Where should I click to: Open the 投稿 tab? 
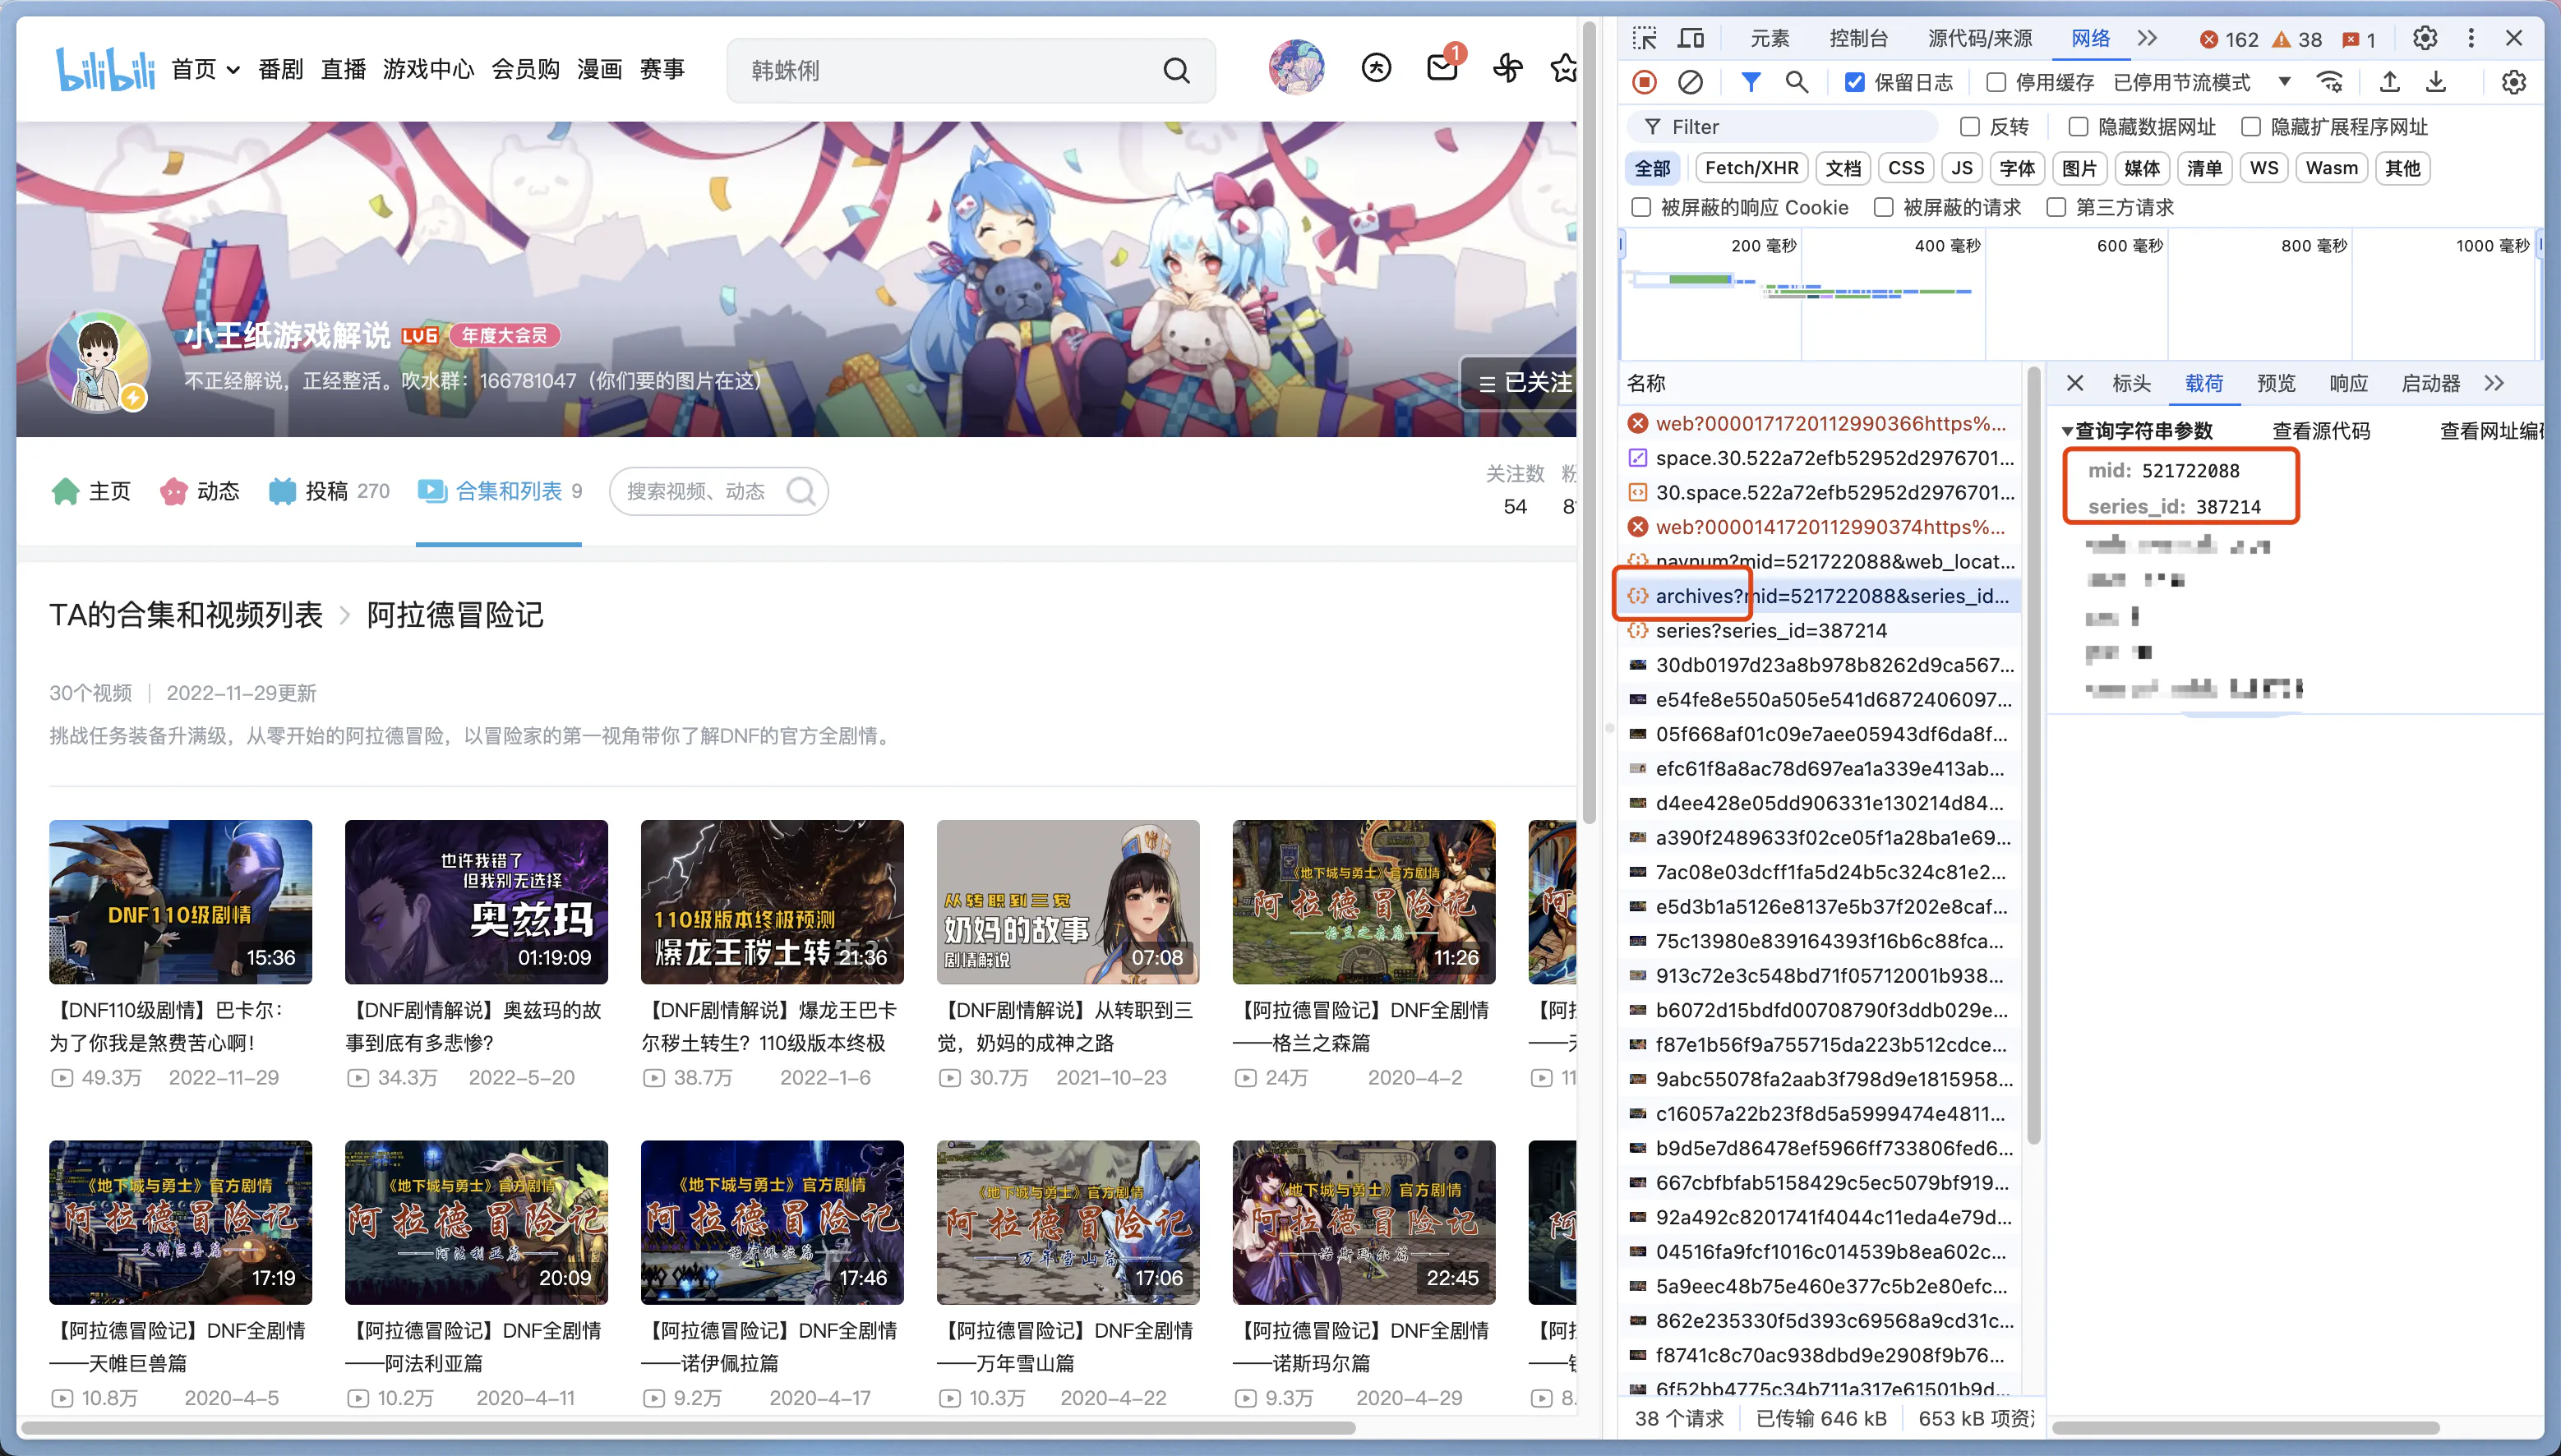point(328,491)
